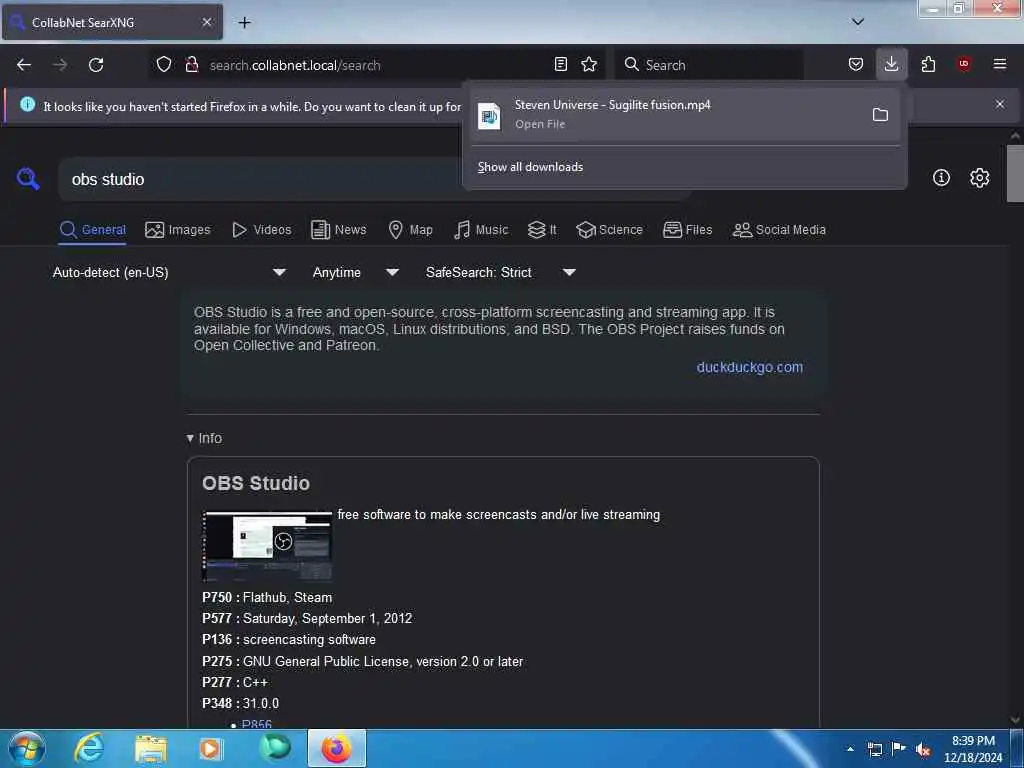Switch to the Map category
This screenshot has width=1024, height=768.
tap(411, 230)
